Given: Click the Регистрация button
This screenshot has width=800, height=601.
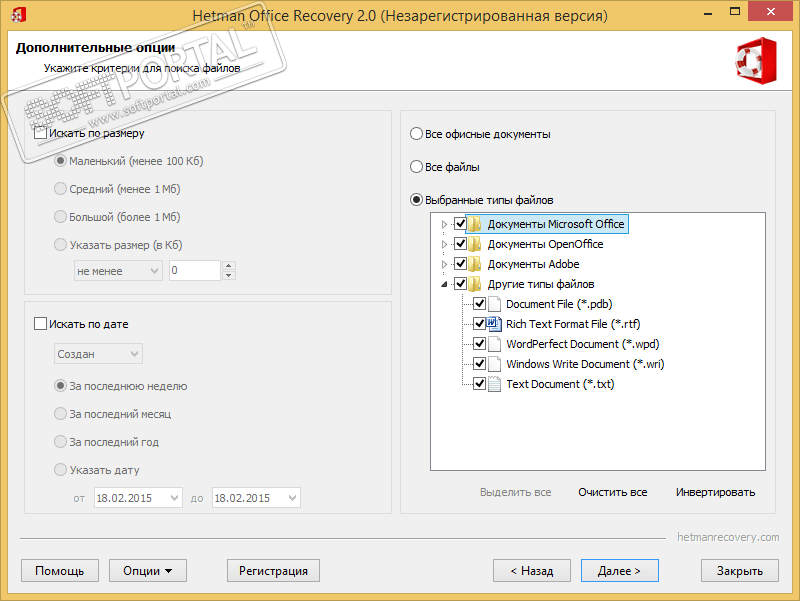Looking at the screenshot, I should [273, 570].
